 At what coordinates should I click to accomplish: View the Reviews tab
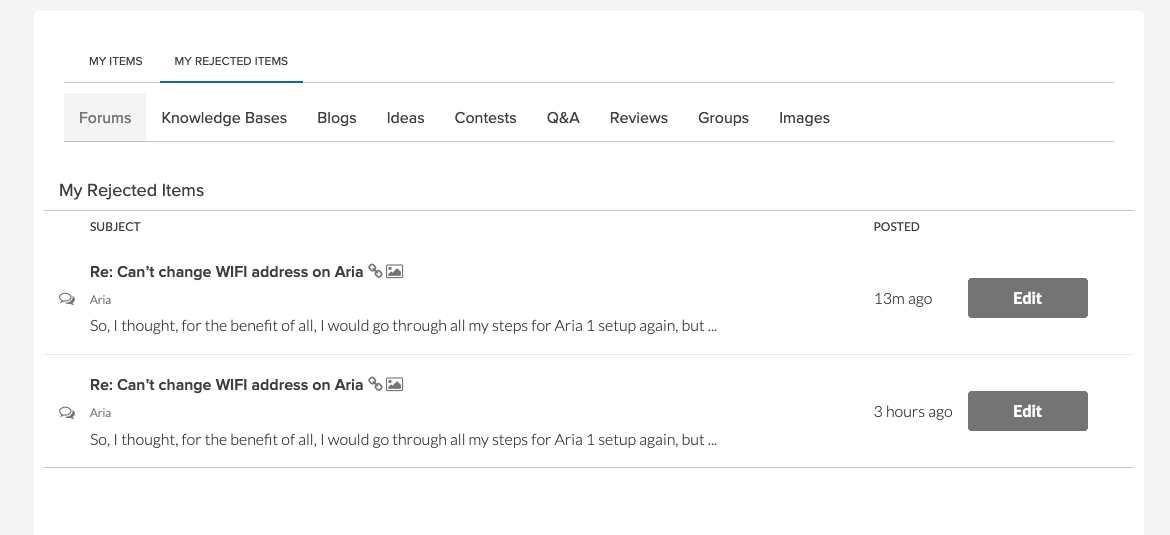pyautogui.click(x=639, y=118)
